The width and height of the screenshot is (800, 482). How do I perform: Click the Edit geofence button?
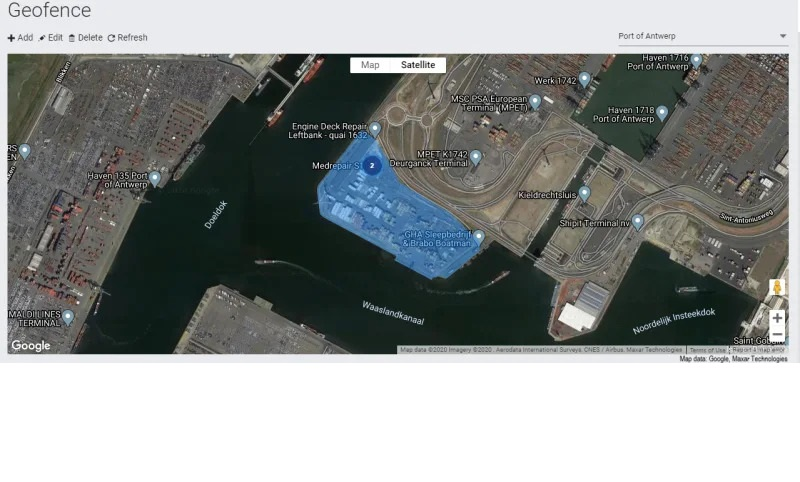pyautogui.click(x=51, y=38)
